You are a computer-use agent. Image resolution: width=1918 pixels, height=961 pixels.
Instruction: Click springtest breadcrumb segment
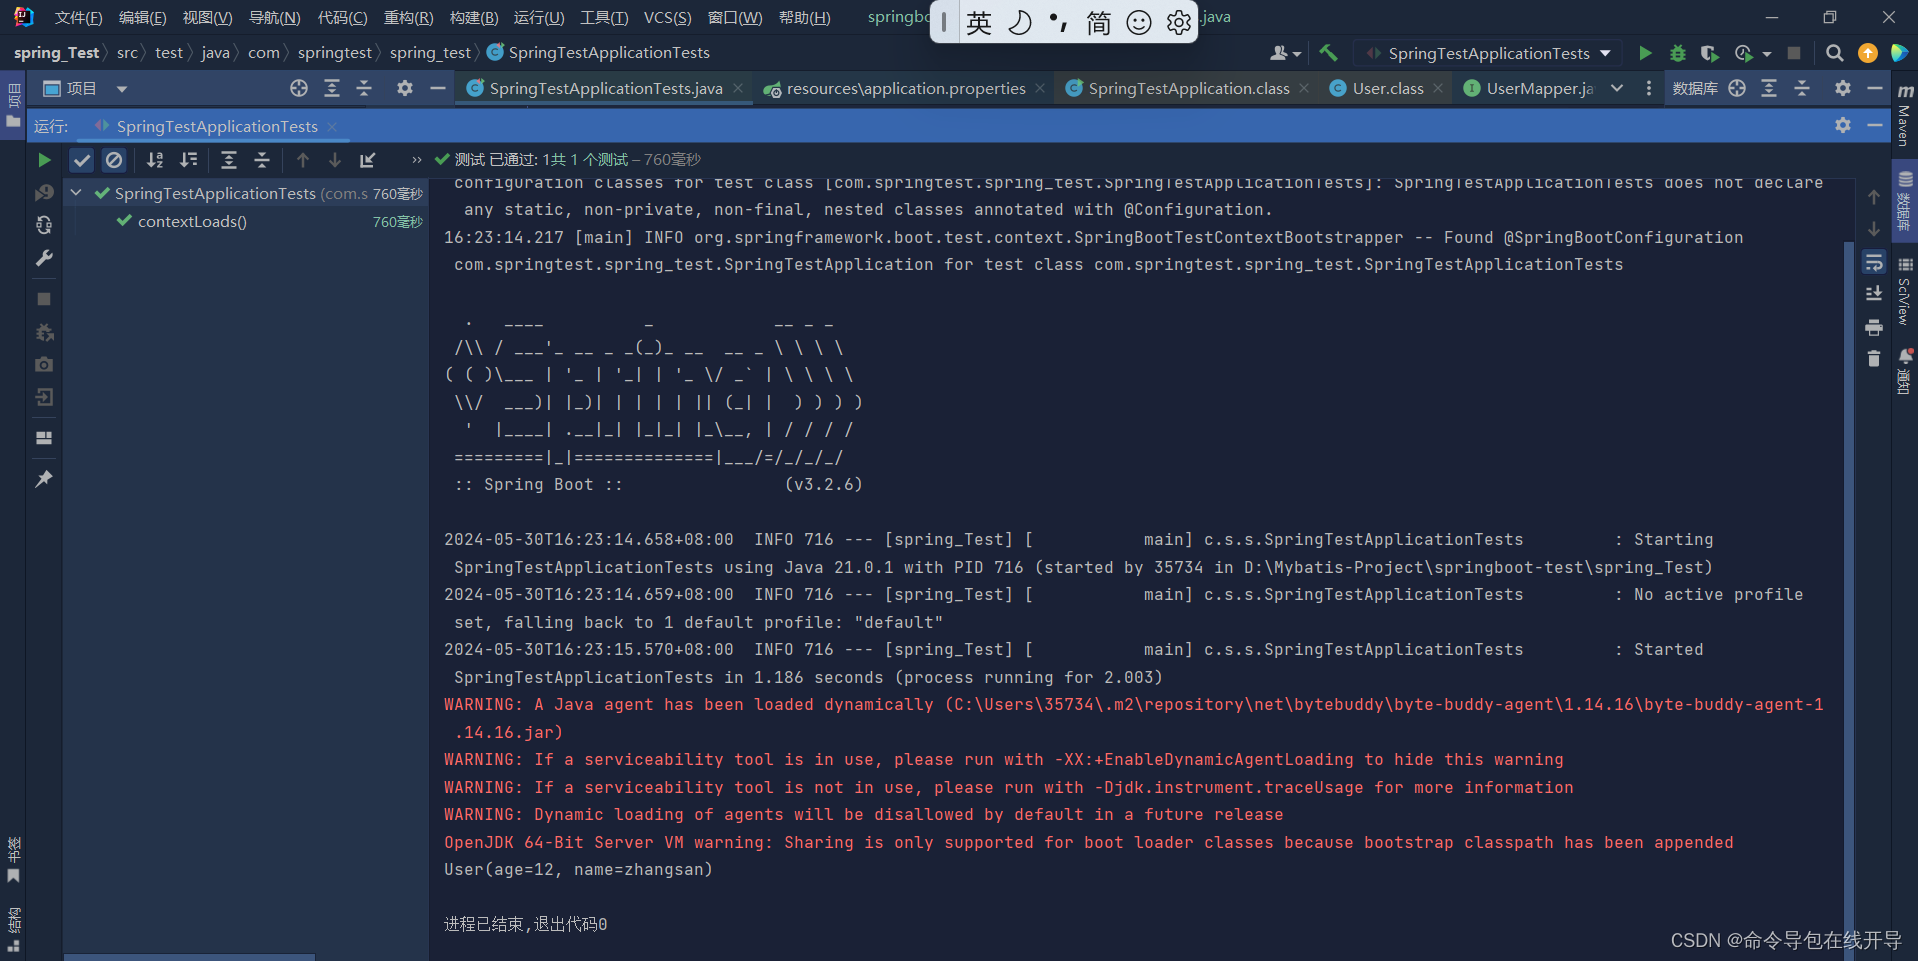tap(334, 53)
